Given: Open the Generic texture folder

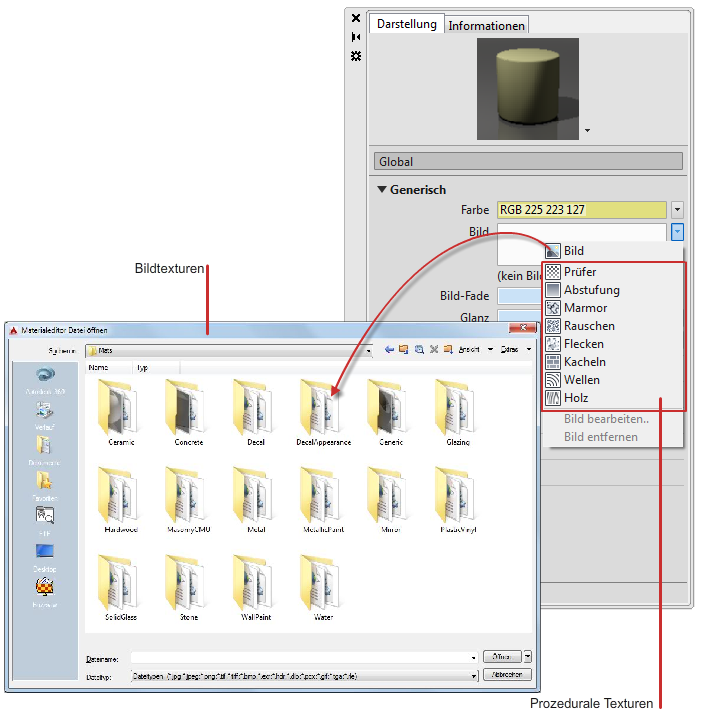Looking at the screenshot, I should pyautogui.click(x=391, y=412).
